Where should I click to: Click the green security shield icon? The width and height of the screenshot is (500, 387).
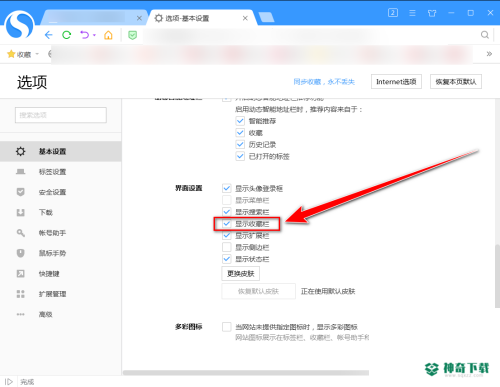[x=132, y=35]
